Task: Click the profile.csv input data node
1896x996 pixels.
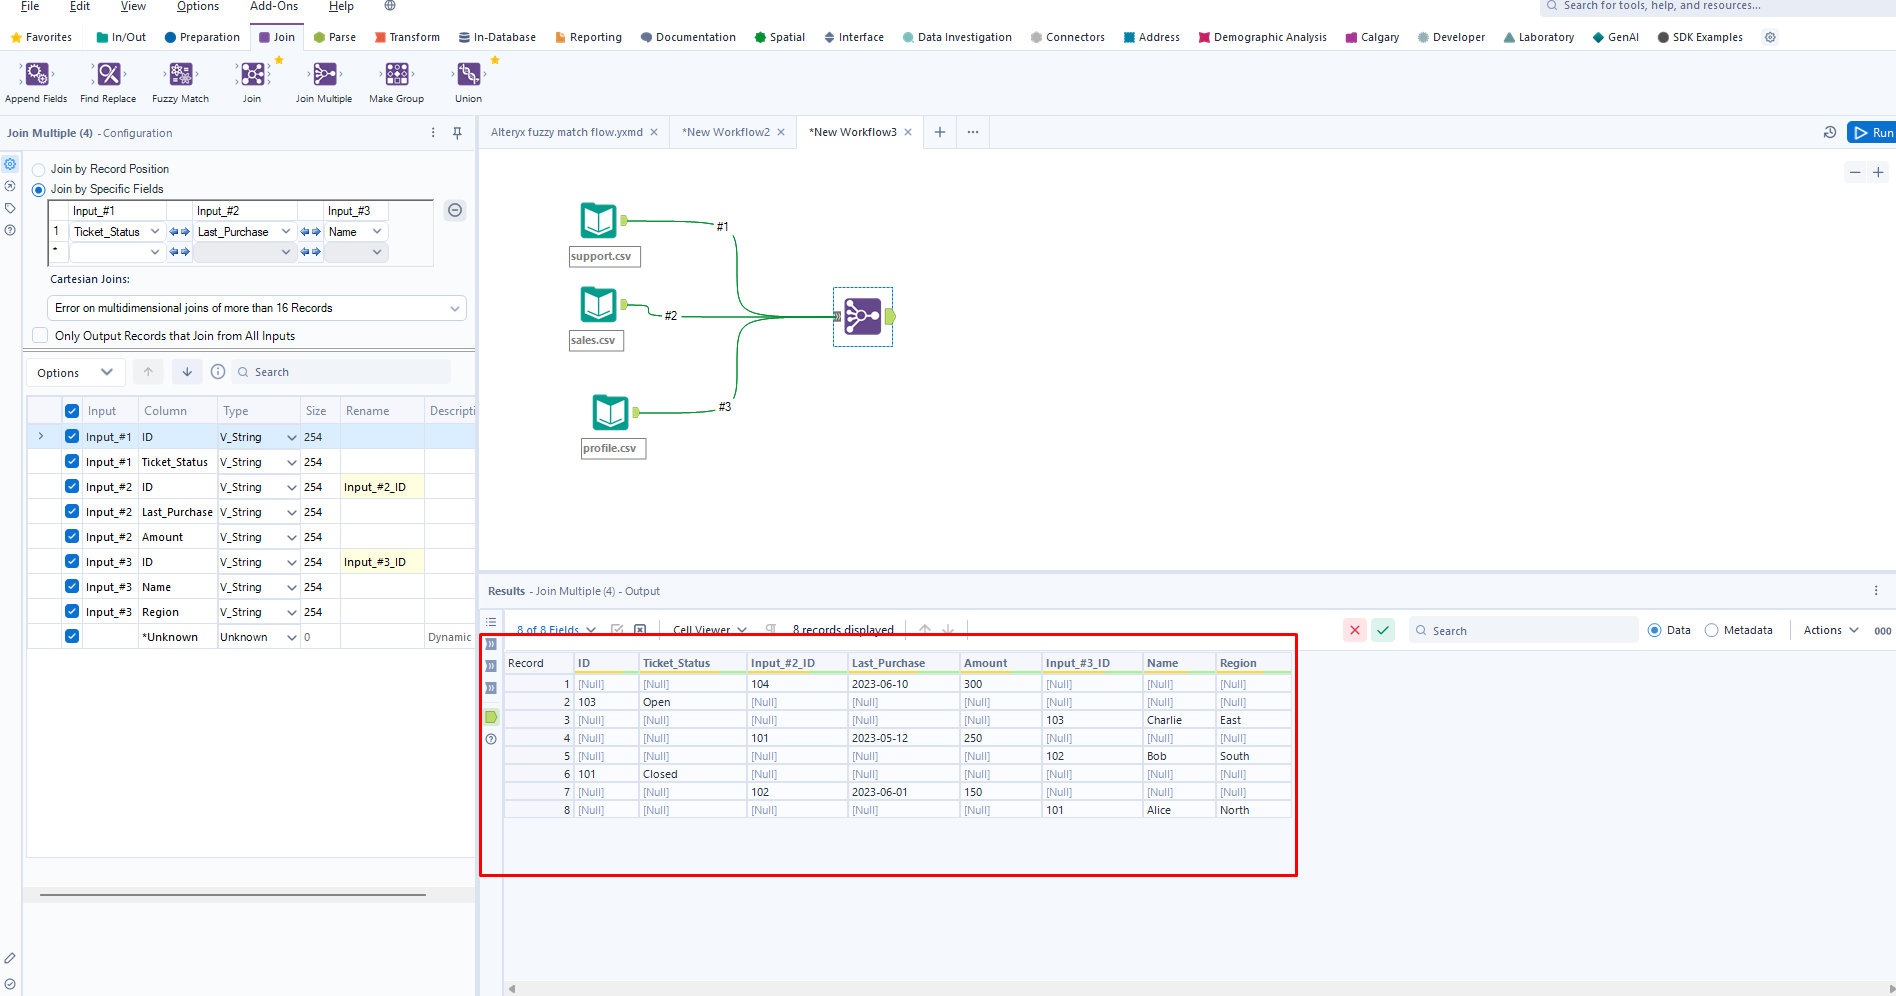Action: pyautogui.click(x=610, y=412)
